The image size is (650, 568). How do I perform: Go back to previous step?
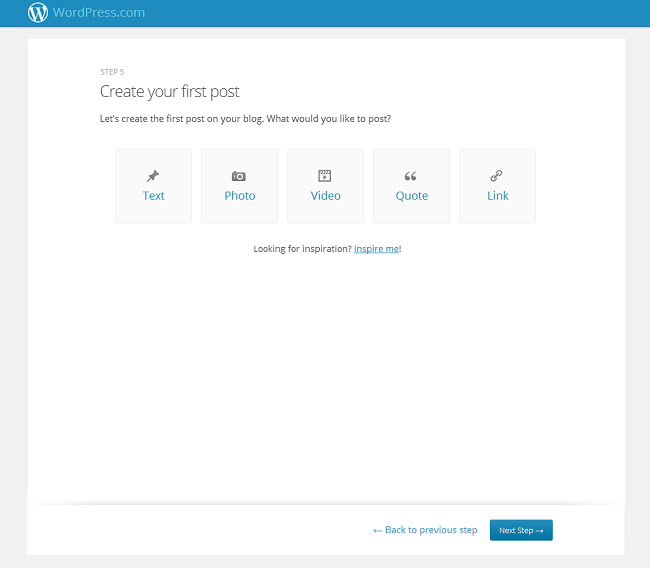point(425,530)
